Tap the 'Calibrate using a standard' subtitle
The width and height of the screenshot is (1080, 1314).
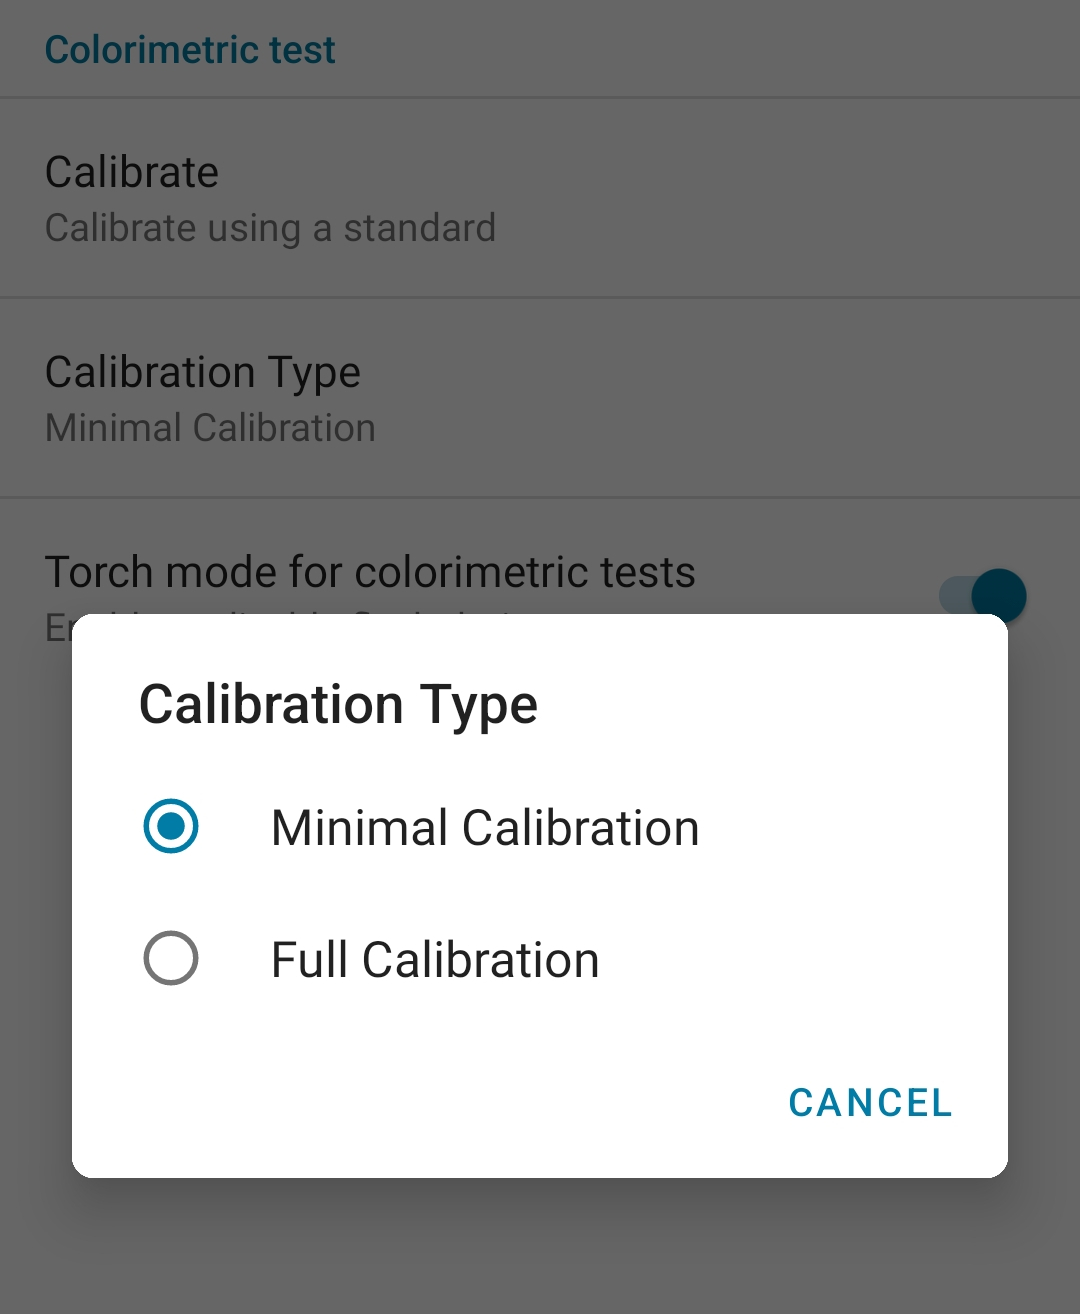(270, 229)
